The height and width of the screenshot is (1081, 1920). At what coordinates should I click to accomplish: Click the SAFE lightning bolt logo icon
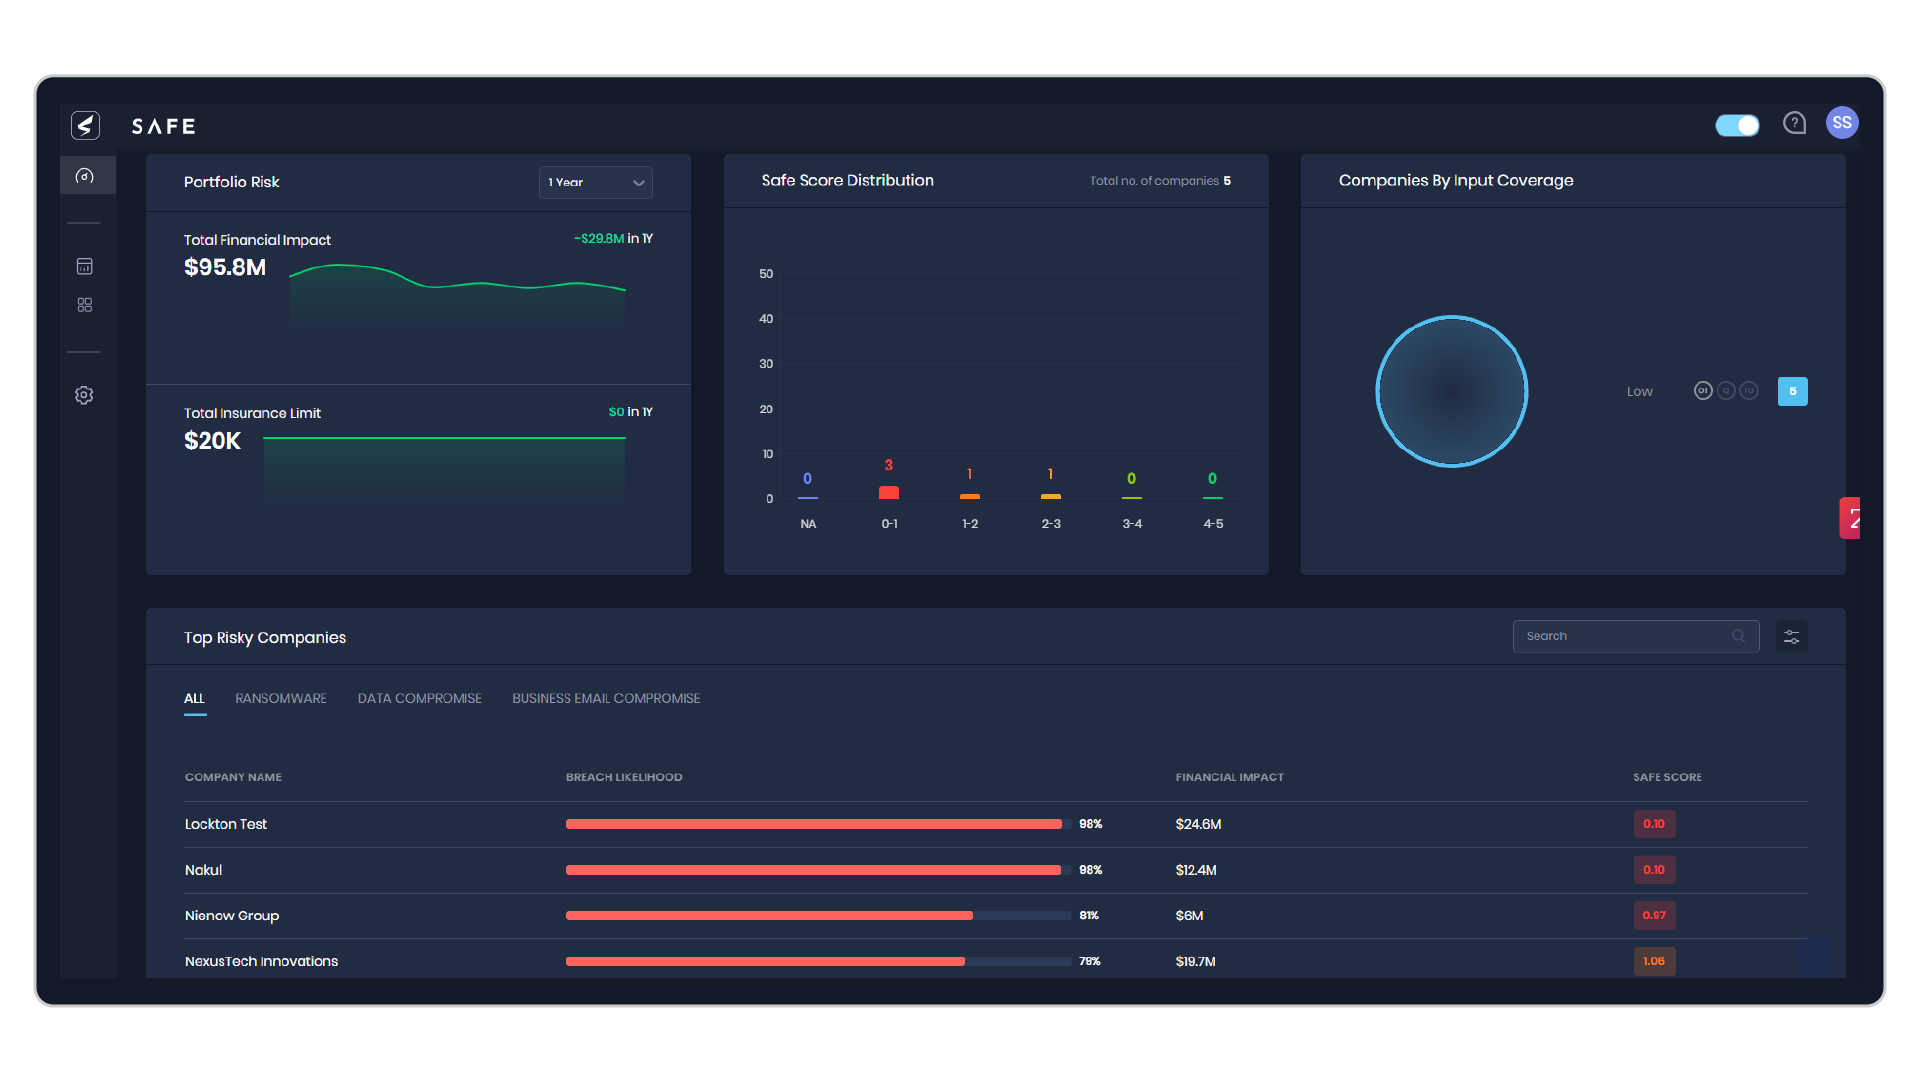[x=85, y=125]
